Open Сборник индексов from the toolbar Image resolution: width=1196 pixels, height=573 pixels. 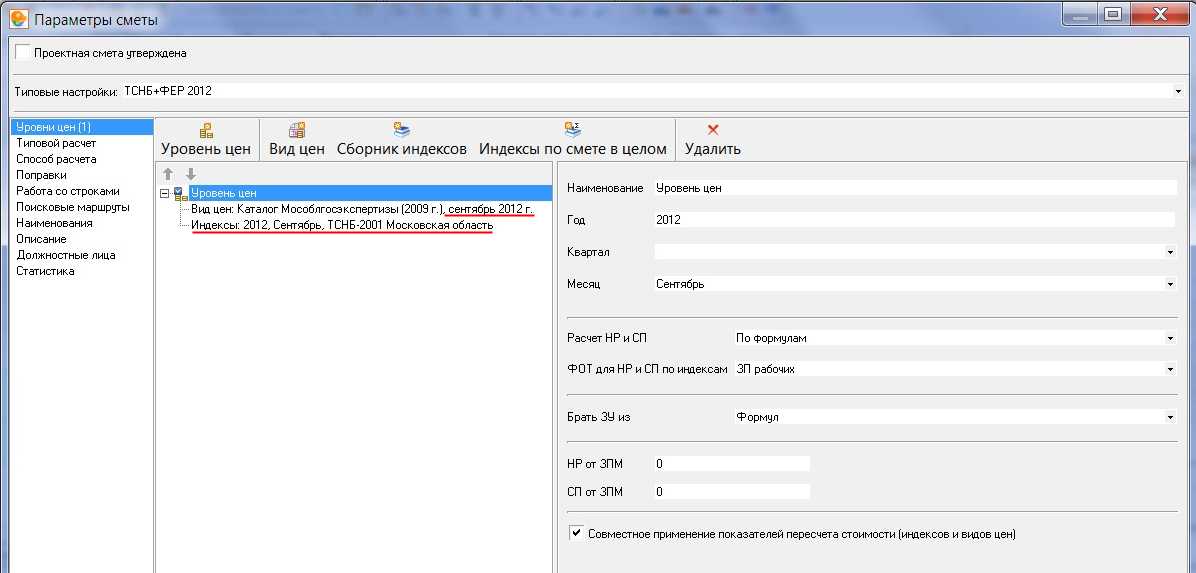coord(402,130)
